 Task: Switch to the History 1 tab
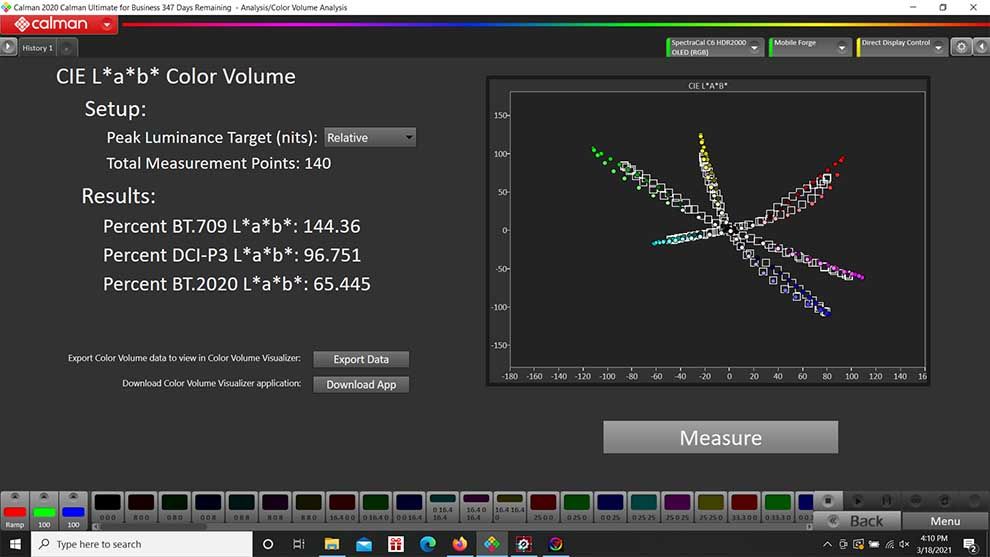pos(37,48)
